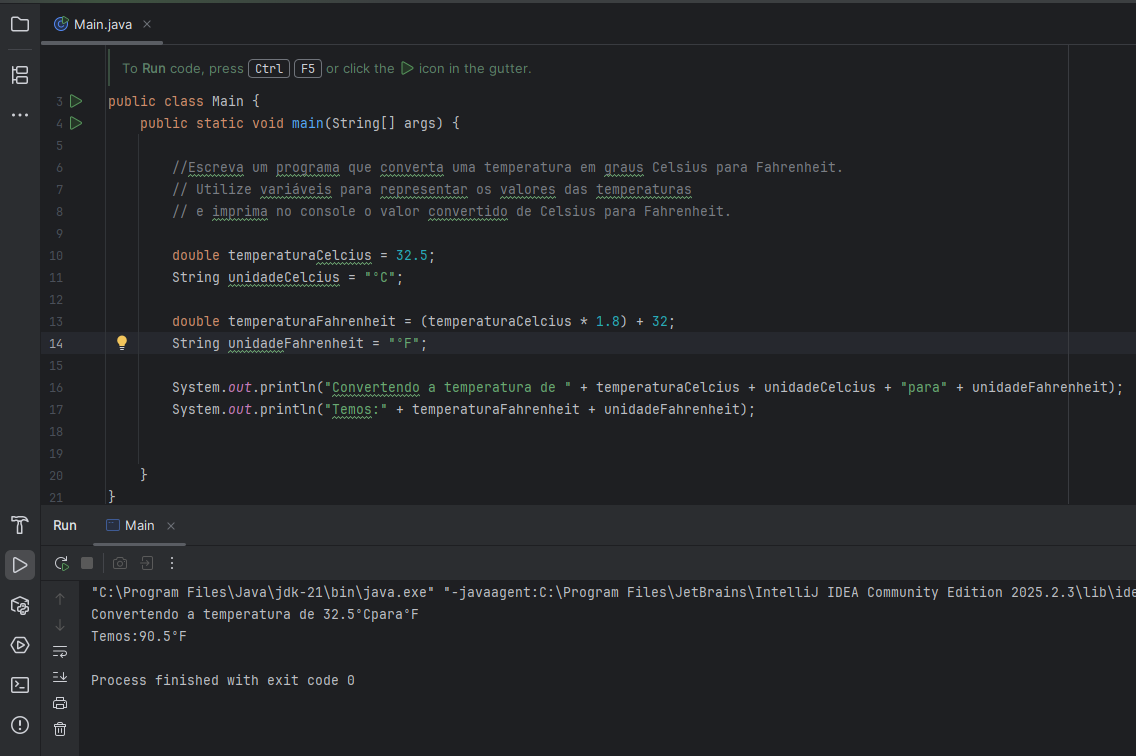1136x756 pixels.
Task: Toggle the Run tool window sidebar button
Action: click(20, 565)
